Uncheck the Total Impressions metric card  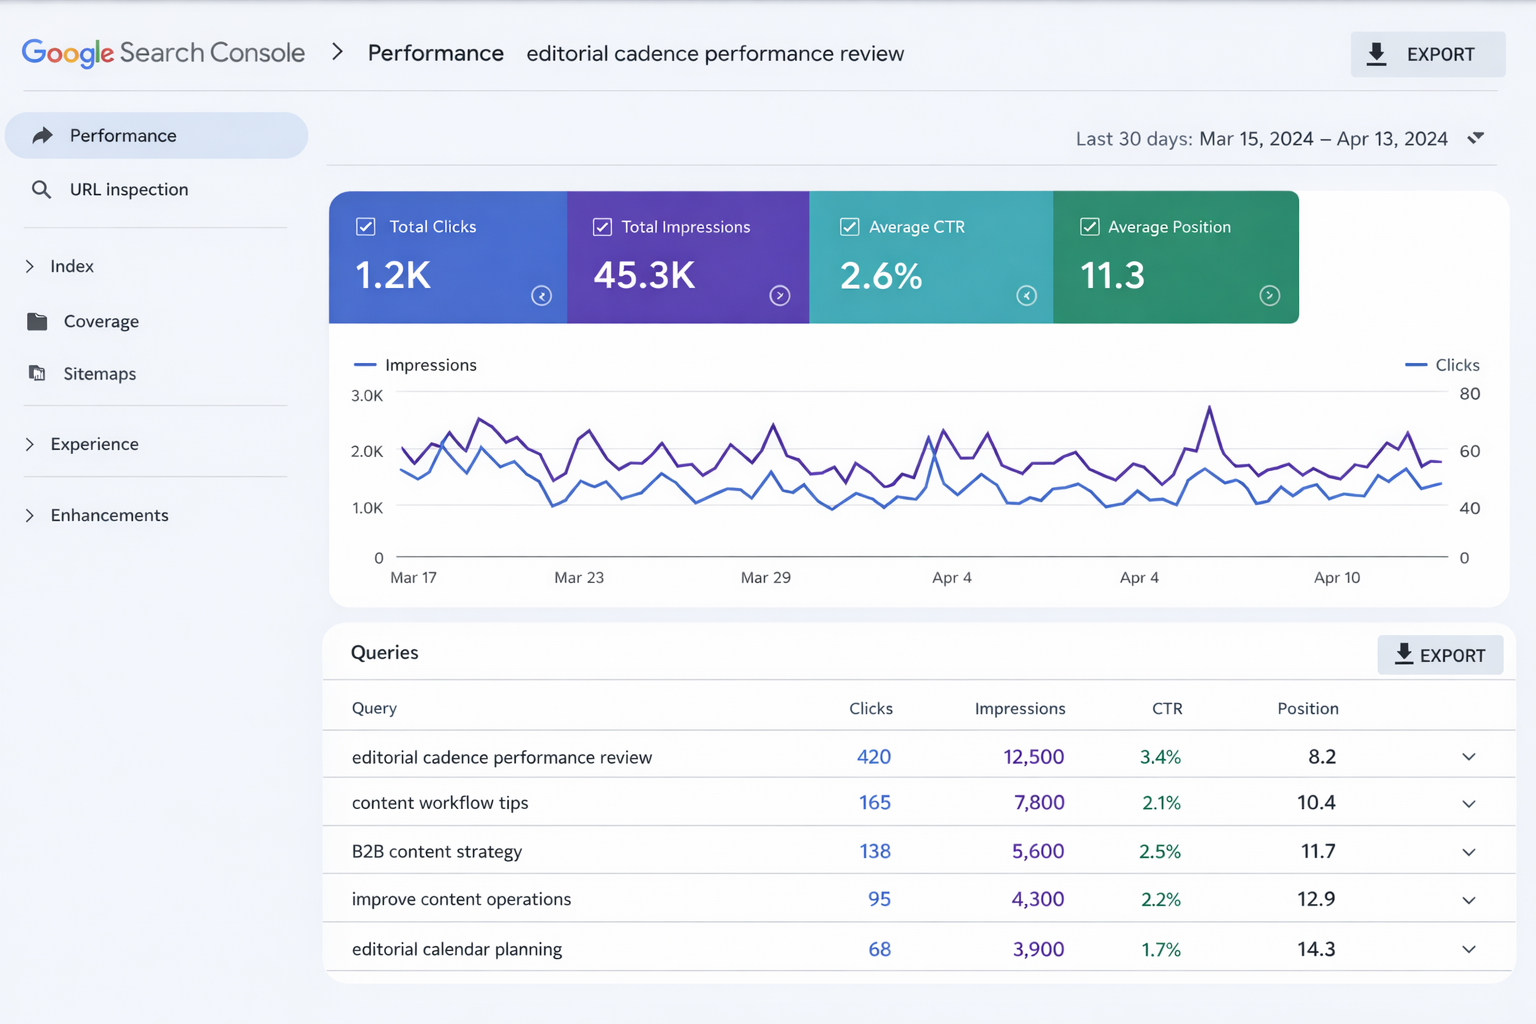[x=602, y=227]
